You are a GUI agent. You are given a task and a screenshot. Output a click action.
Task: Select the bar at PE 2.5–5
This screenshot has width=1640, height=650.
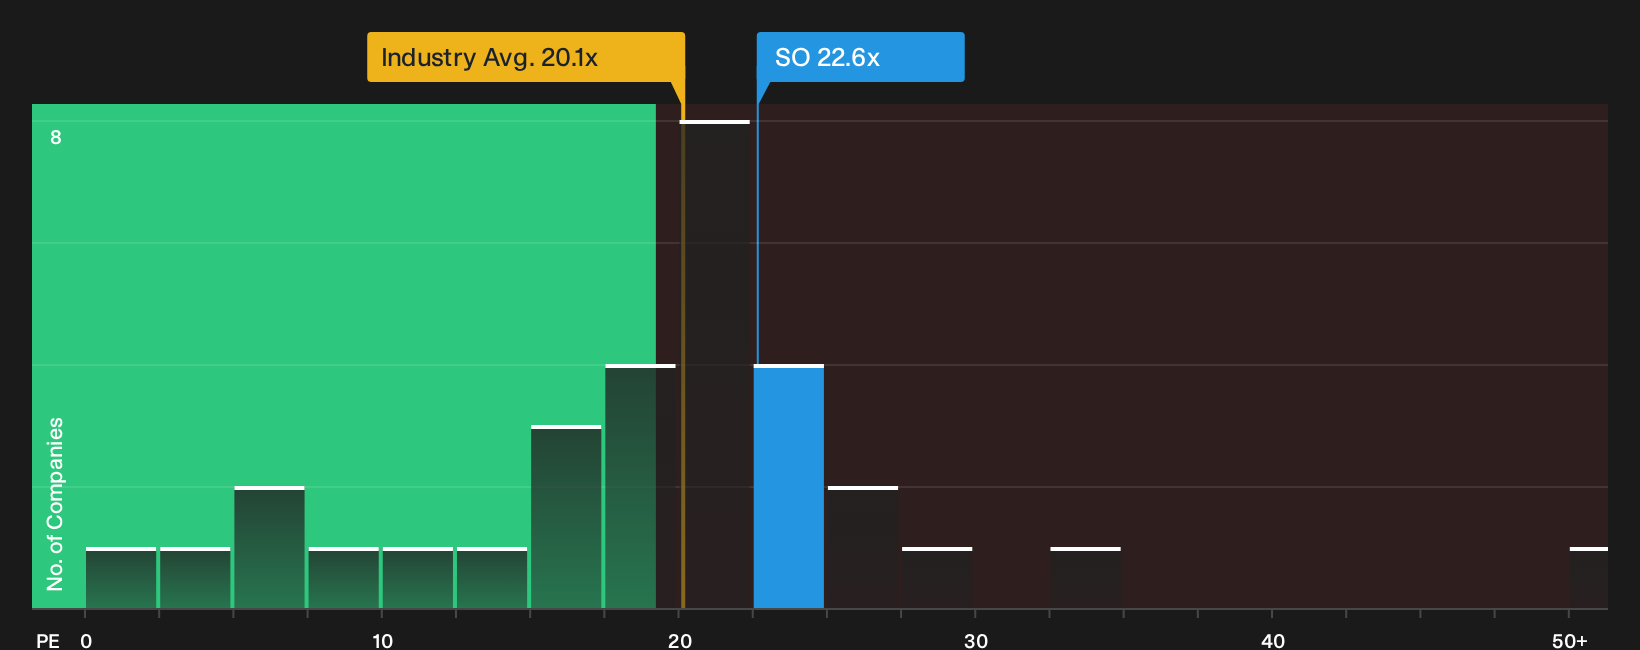pos(195,578)
